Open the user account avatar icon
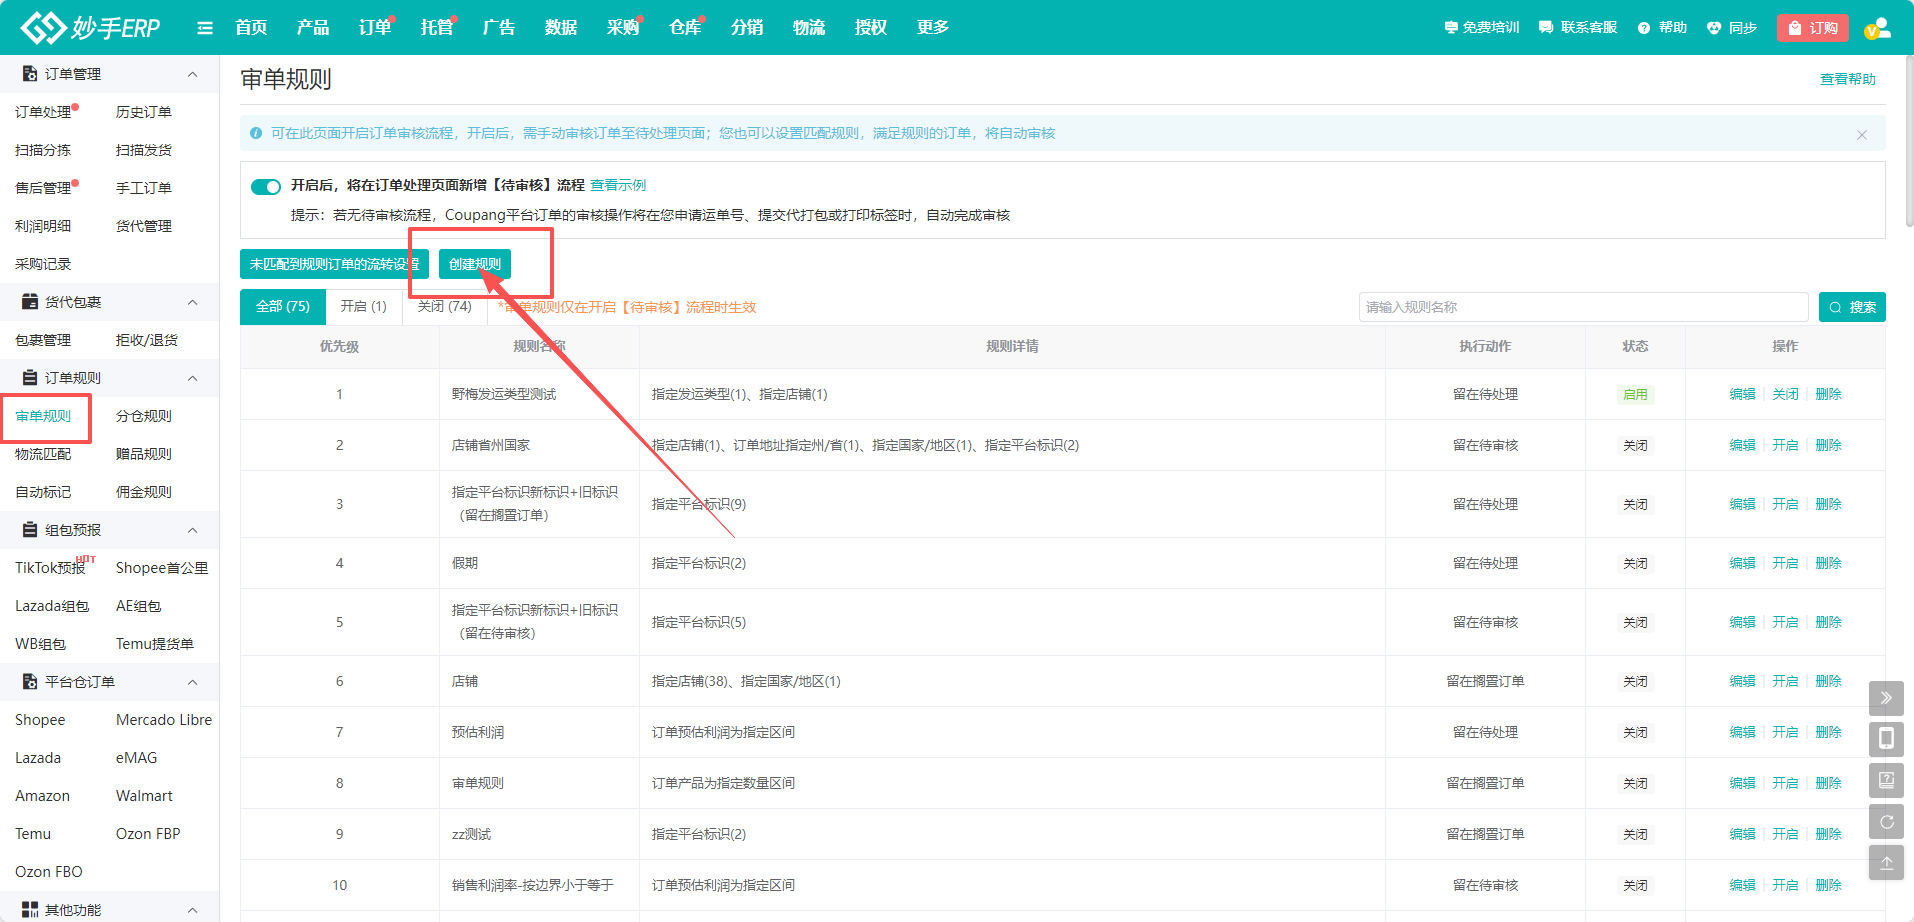Image resolution: width=1914 pixels, height=922 pixels. point(1877,28)
